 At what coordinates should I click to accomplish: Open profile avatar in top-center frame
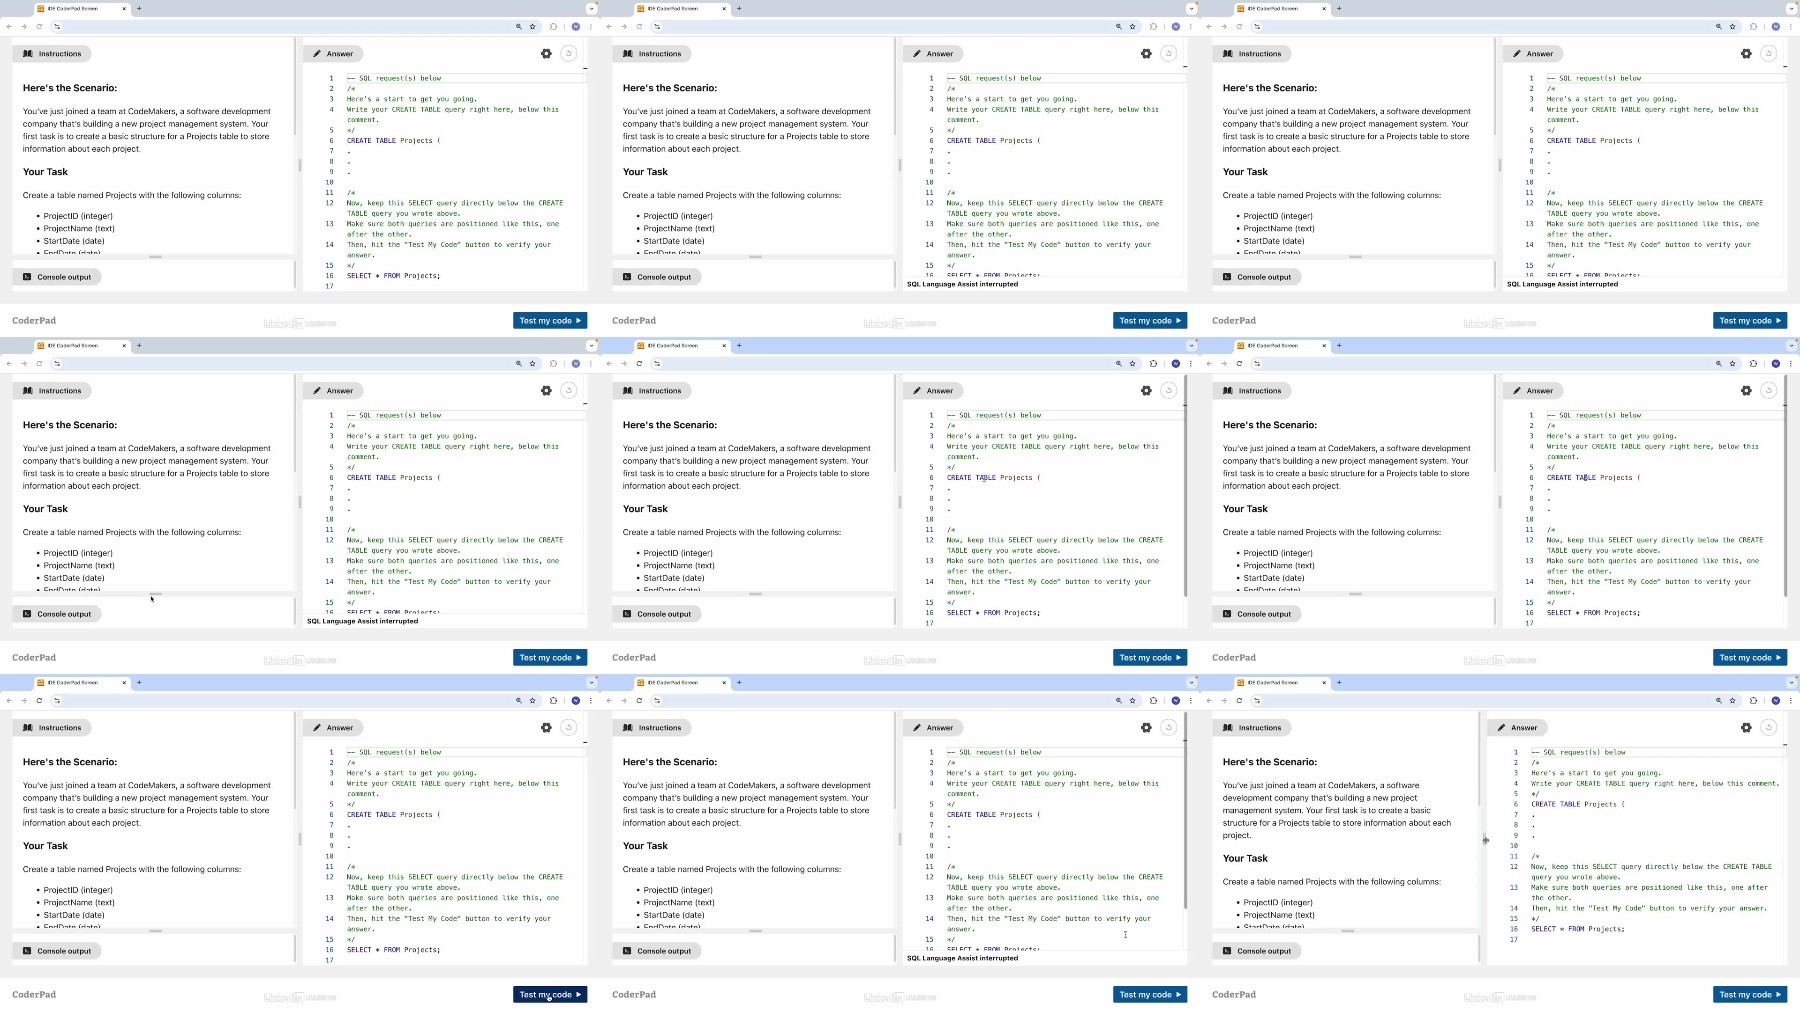click(1176, 27)
